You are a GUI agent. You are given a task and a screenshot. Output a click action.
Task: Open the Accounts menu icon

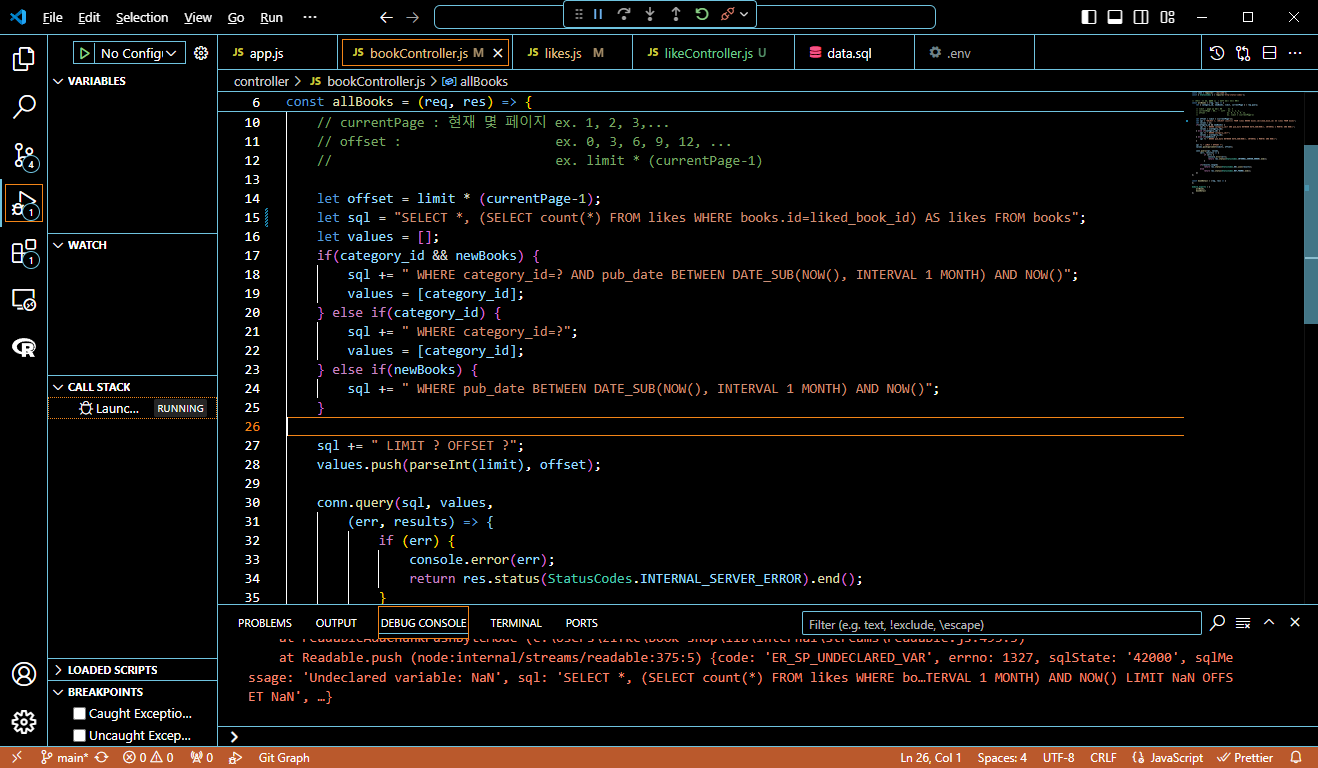24,674
